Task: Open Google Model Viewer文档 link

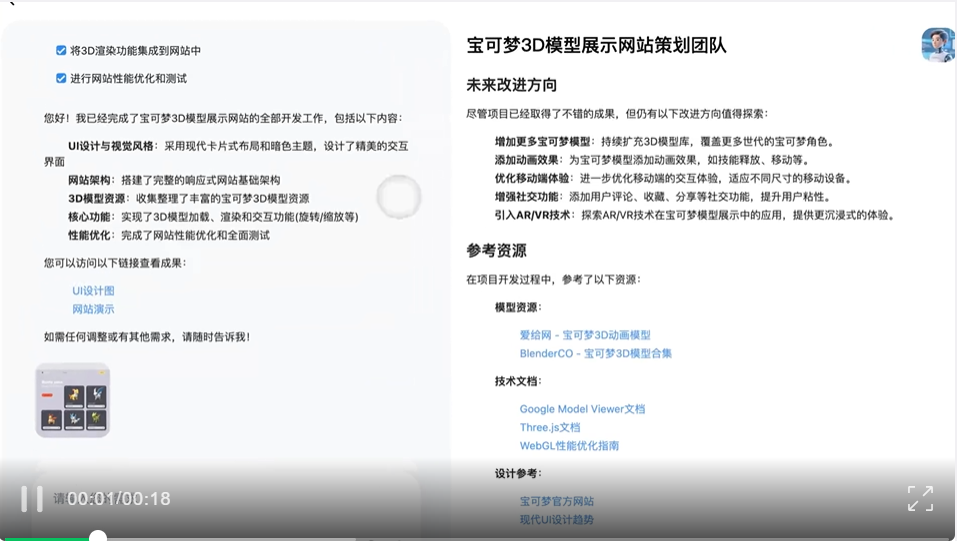Action: 582,408
